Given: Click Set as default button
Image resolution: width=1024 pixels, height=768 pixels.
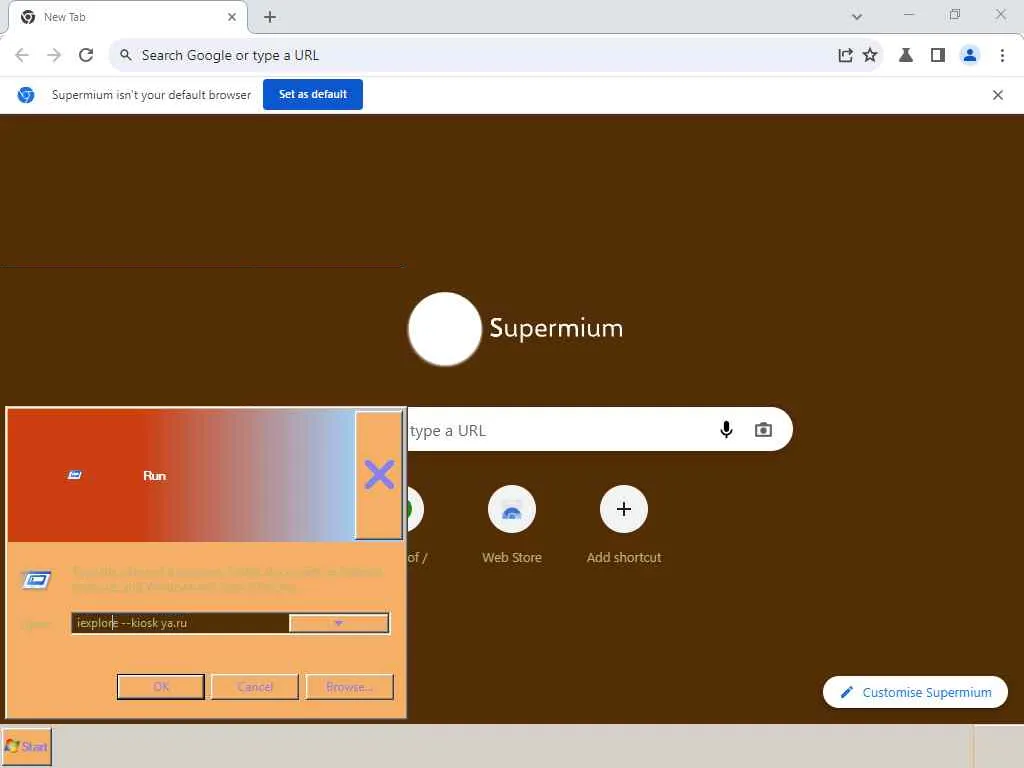Looking at the screenshot, I should (313, 95).
